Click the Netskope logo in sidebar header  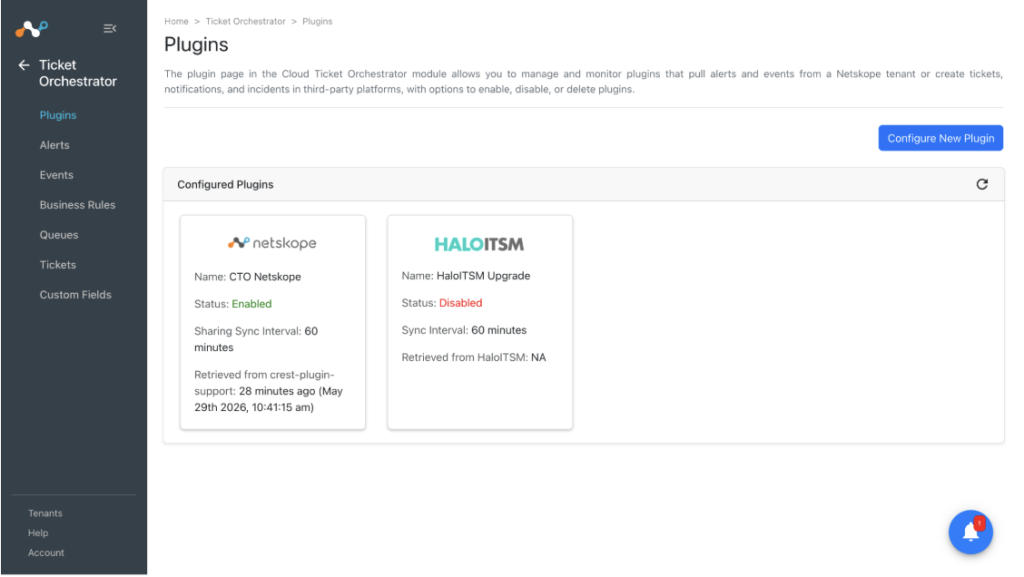(31, 29)
